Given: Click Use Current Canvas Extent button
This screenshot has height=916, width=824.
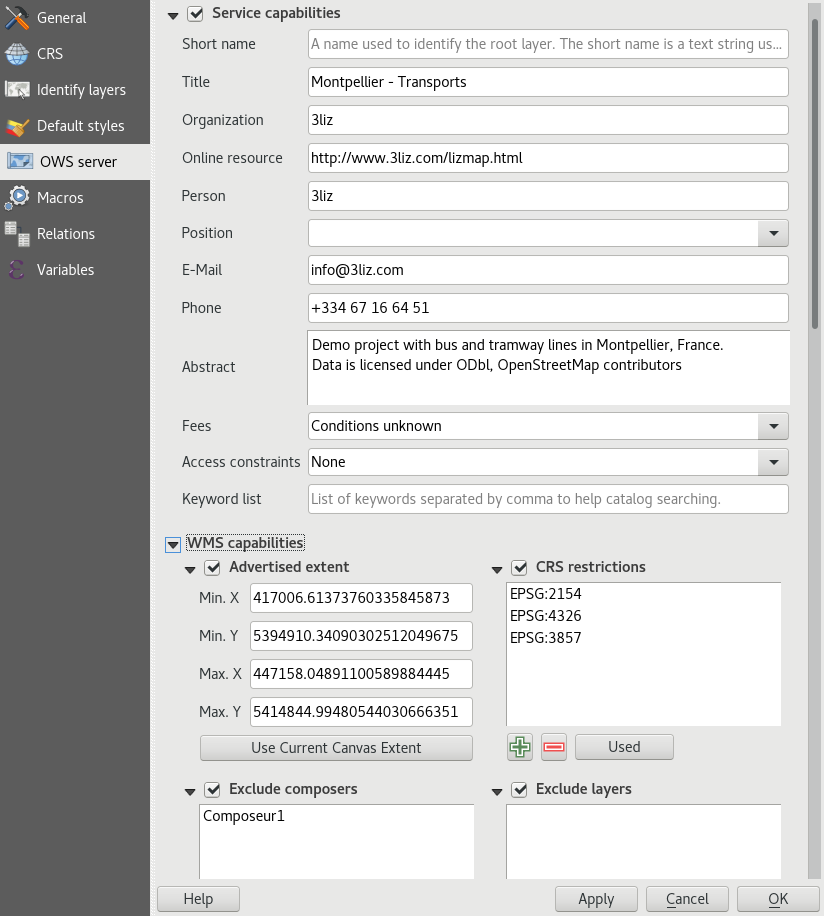Looking at the screenshot, I should click(x=336, y=748).
